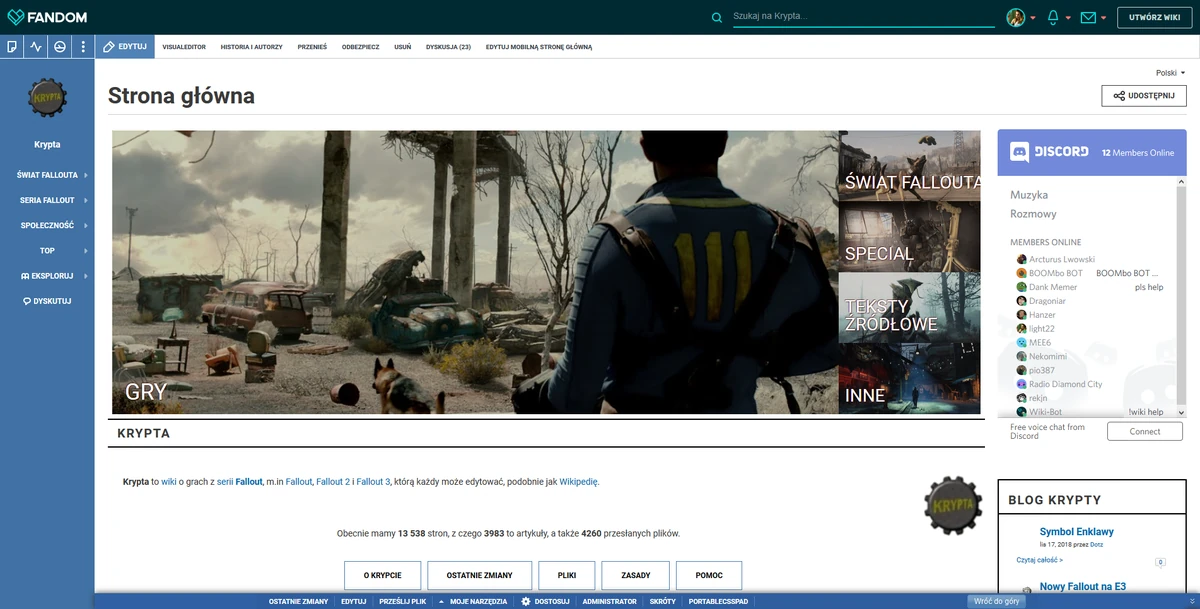Screen dimensions: 1200x609
Task: Expand Moje Narzędzia in bottom toolbar
Action: pyautogui.click(x=473, y=601)
